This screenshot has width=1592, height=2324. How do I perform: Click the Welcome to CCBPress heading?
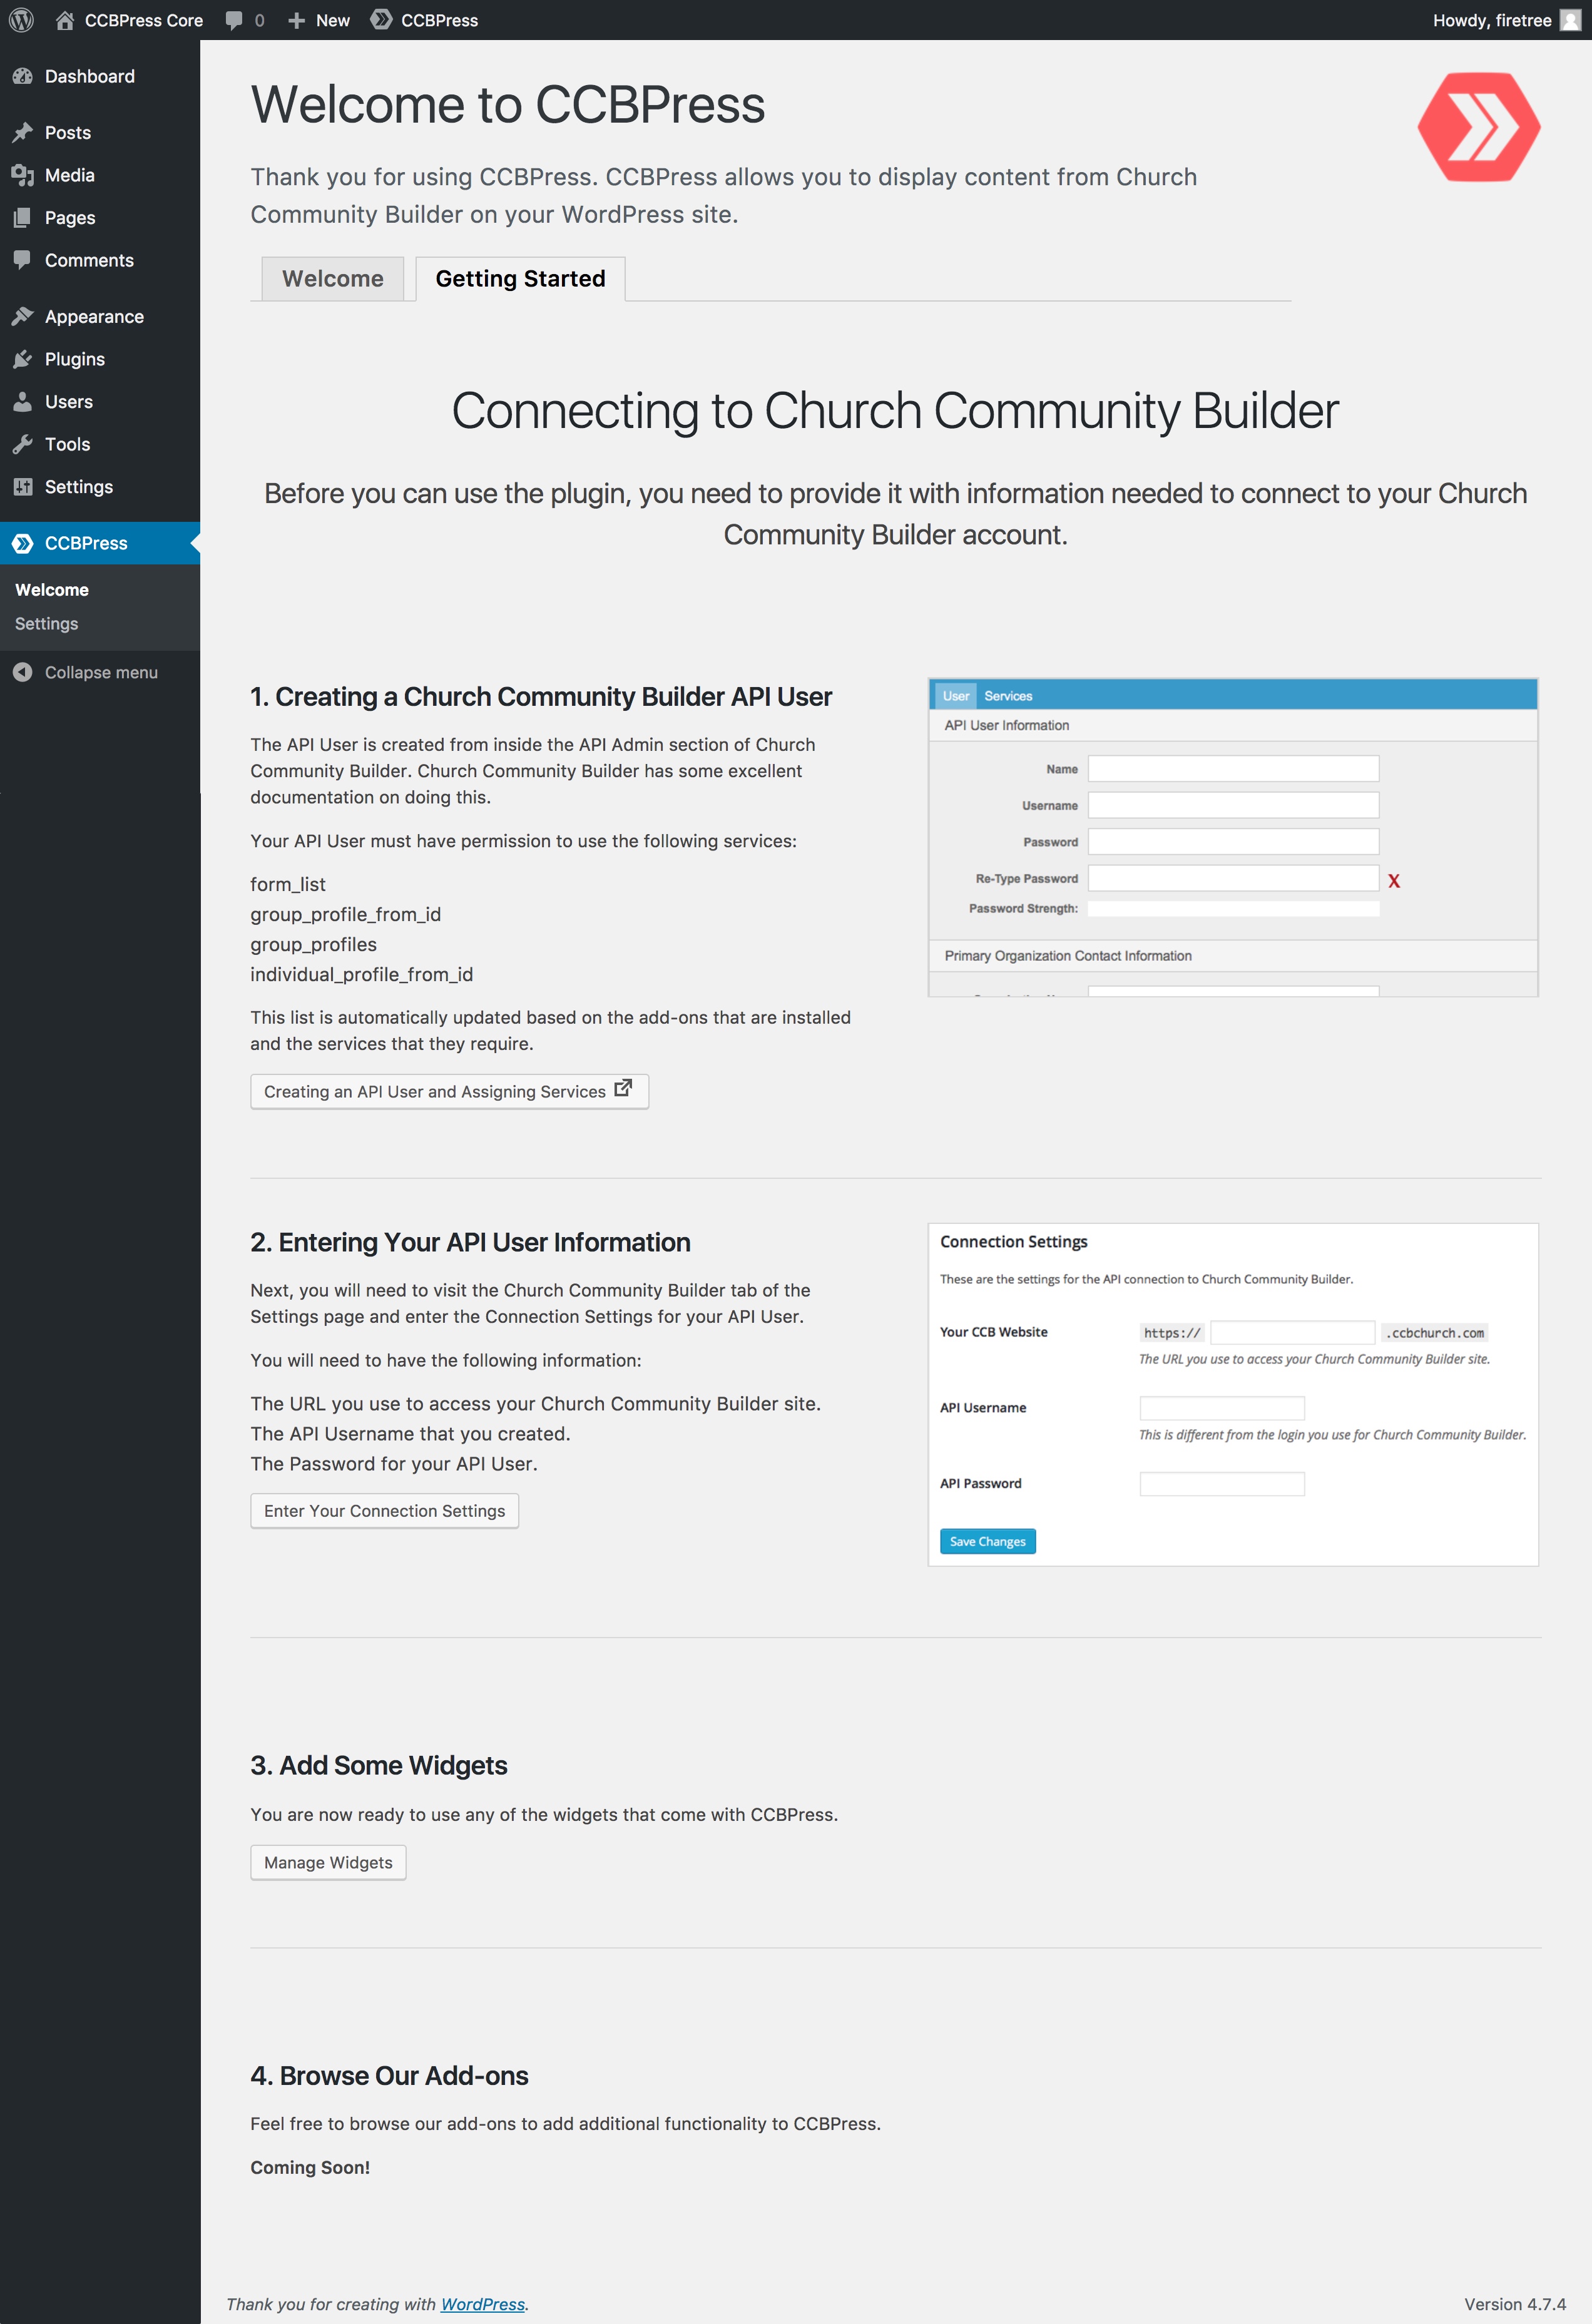(x=508, y=105)
